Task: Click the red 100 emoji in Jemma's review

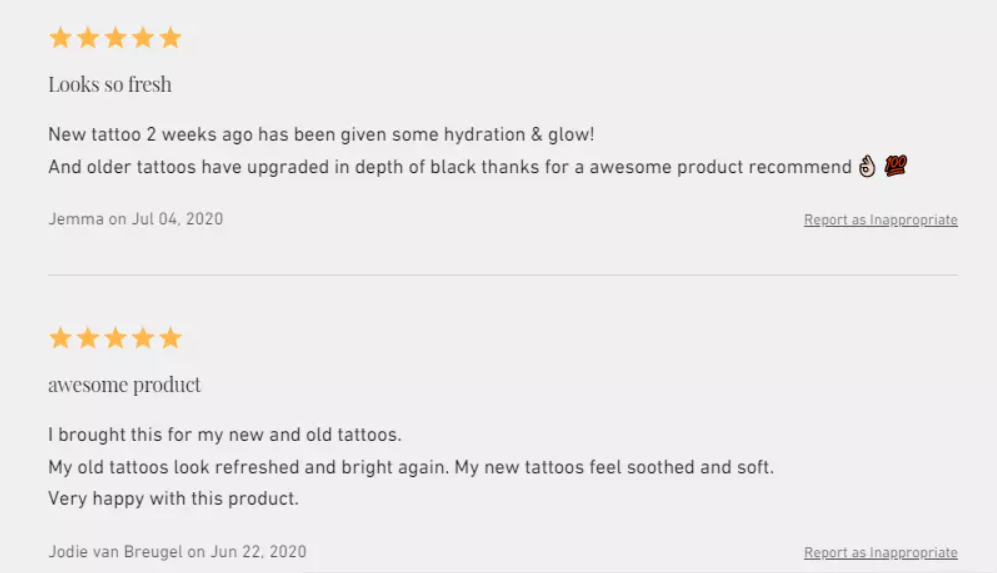Action: (x=896, y=167)
